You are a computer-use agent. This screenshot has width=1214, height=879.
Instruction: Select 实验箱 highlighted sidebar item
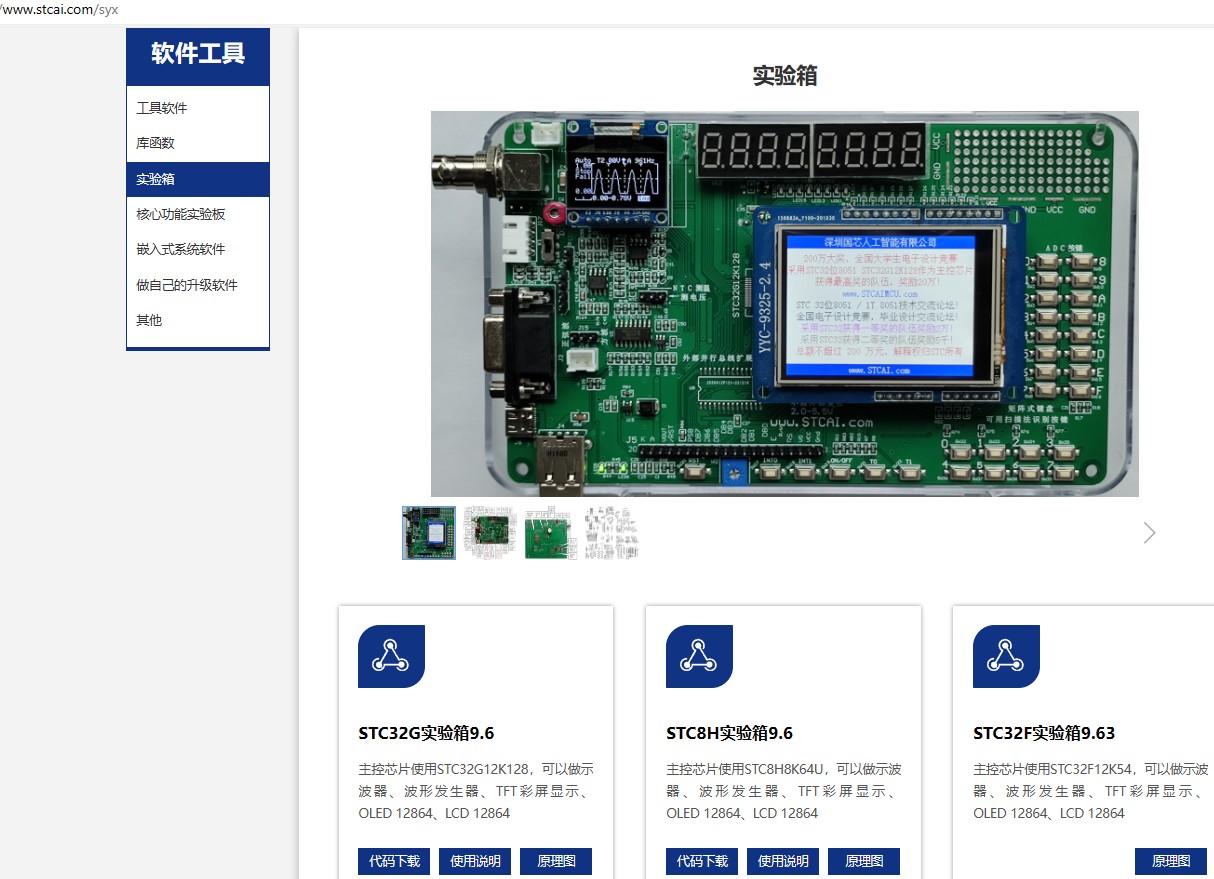click(198, 179)
